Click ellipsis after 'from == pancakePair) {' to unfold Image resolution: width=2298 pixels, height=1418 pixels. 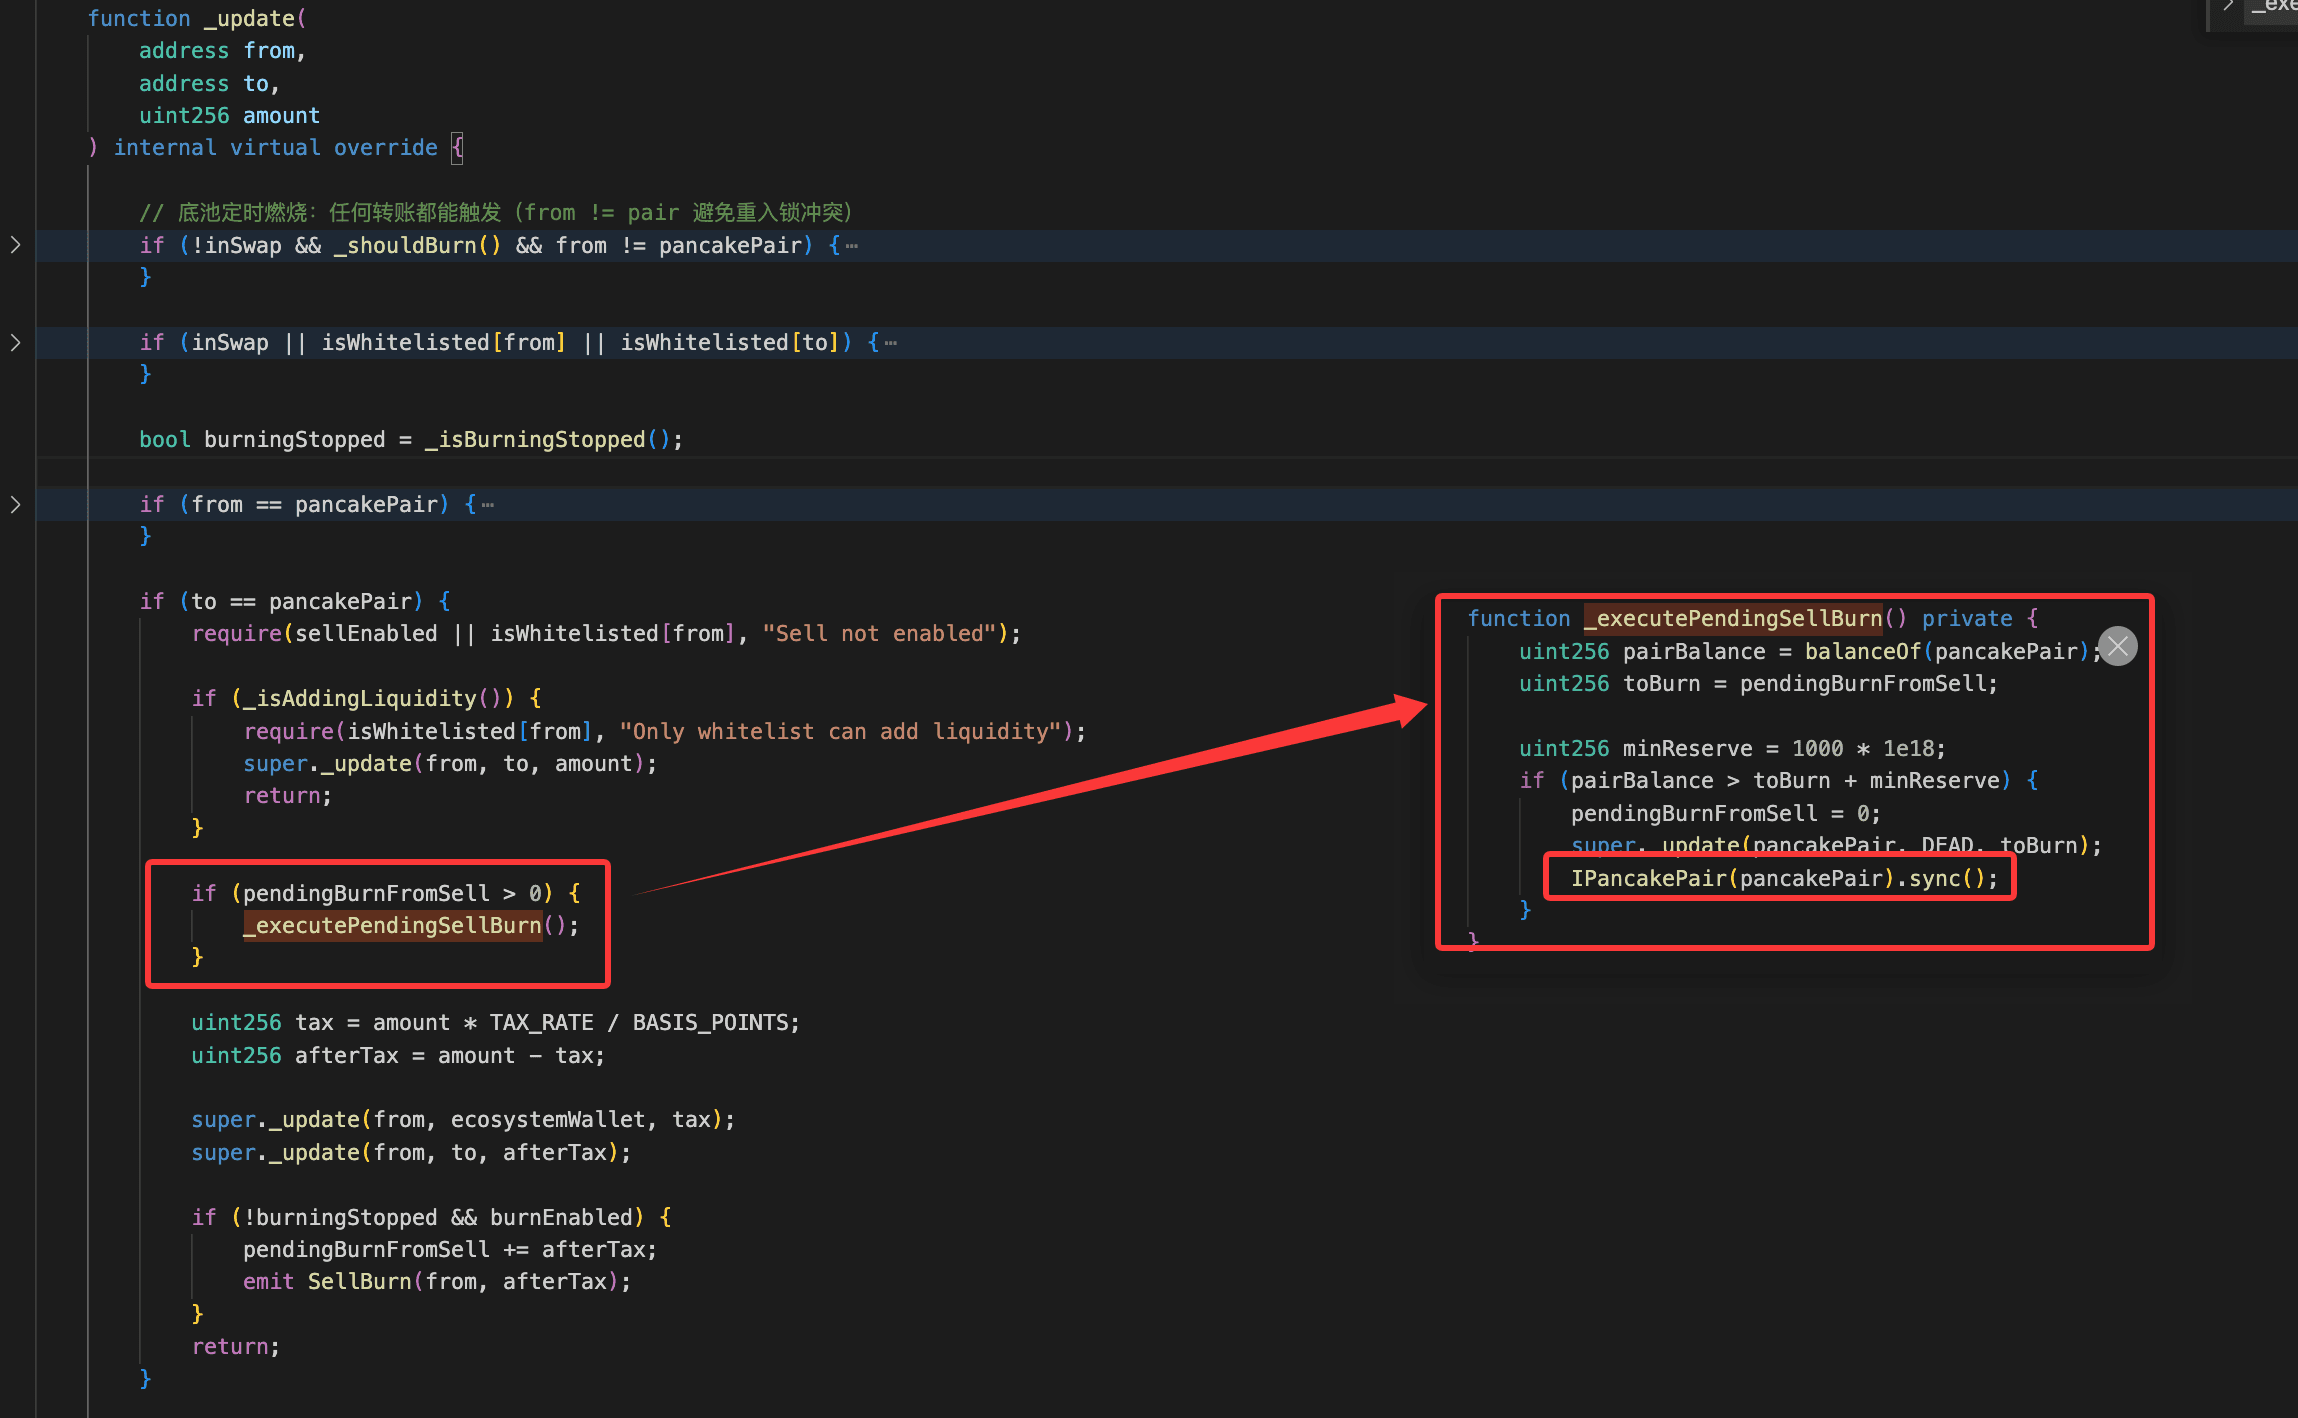pyautogui.click(x=488, y=505)
